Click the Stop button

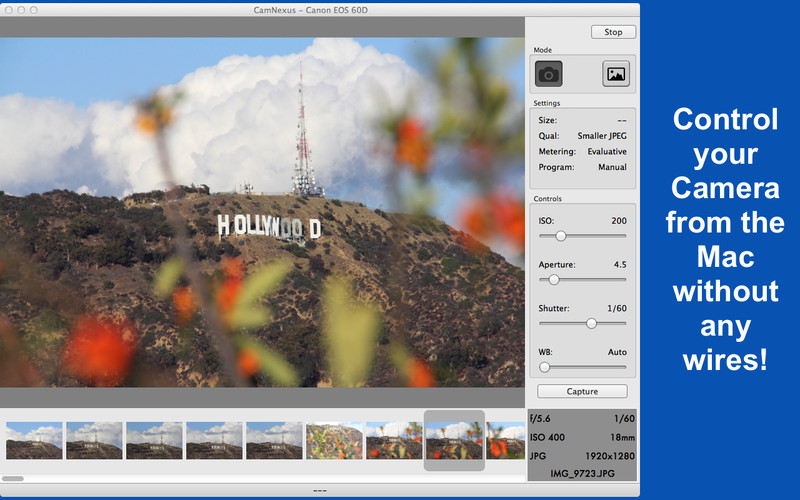613,32
